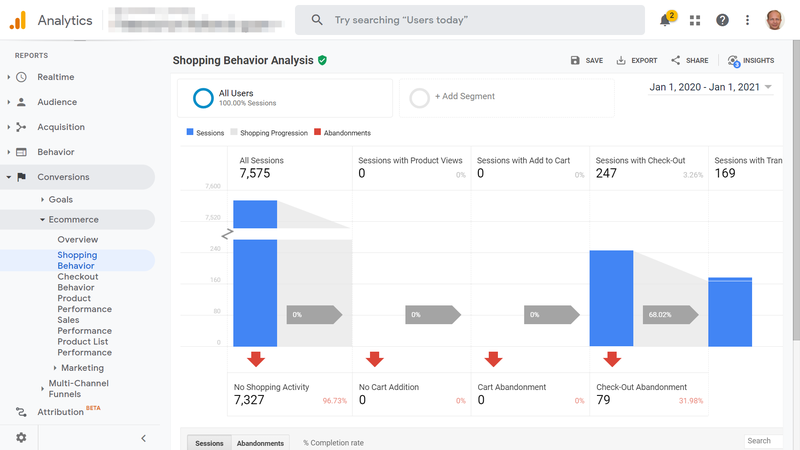
Task: Click the Sessions with Check-Out blue bar
Action: tap(611, 298)
